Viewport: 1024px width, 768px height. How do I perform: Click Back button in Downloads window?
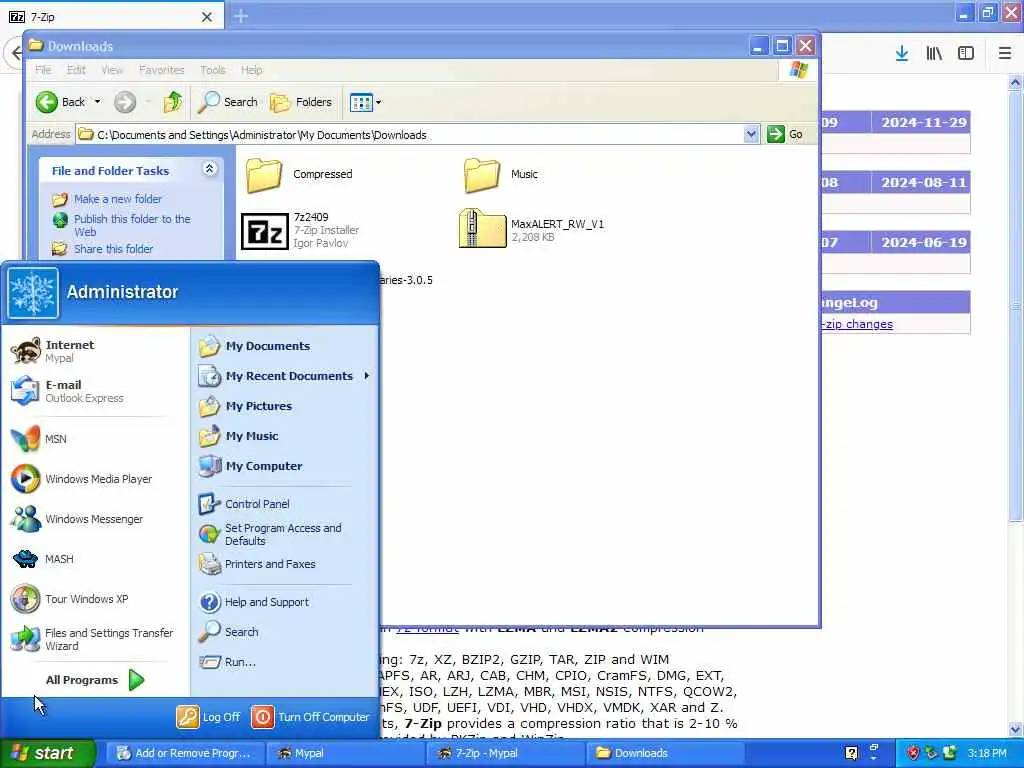tap(61, 102)
